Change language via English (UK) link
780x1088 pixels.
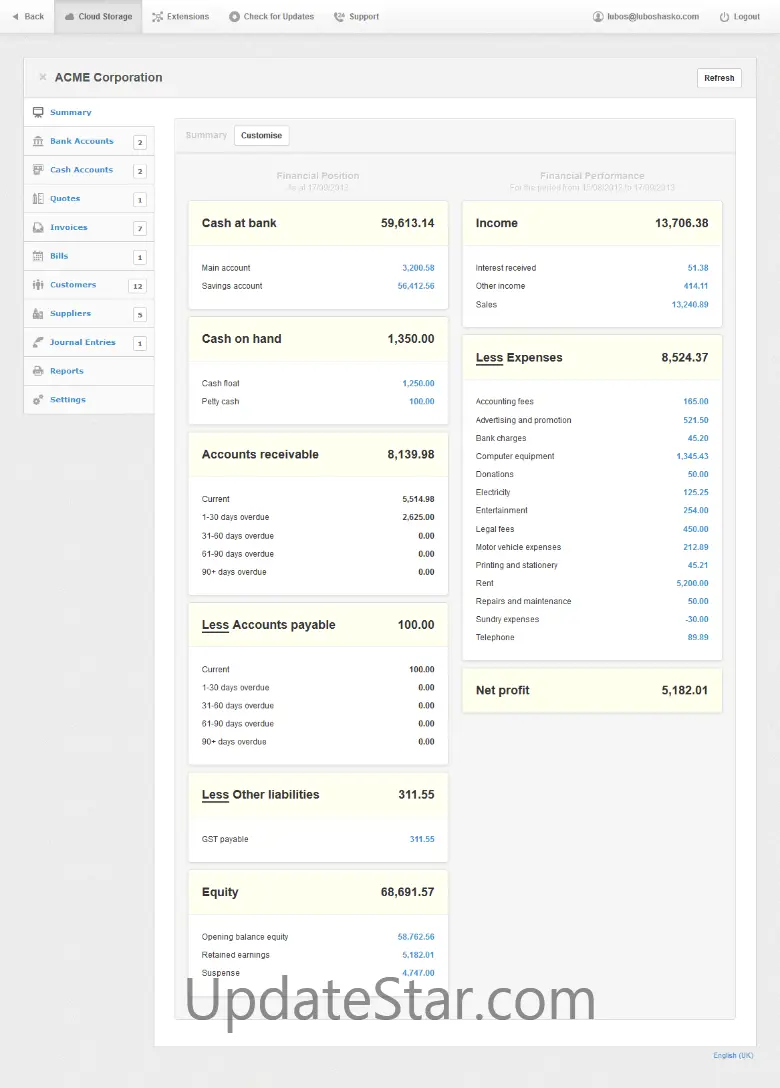coord(733,1055)
